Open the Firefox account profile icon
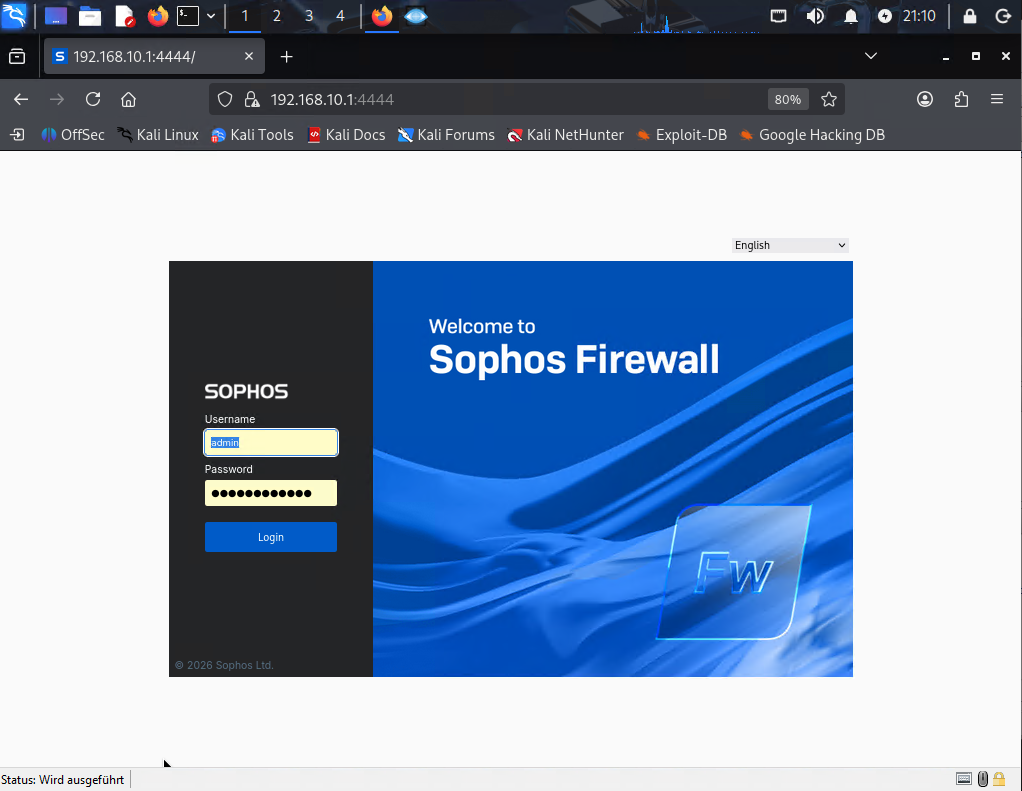Viewport: 1022px width, 791px height. click(925, 99)
